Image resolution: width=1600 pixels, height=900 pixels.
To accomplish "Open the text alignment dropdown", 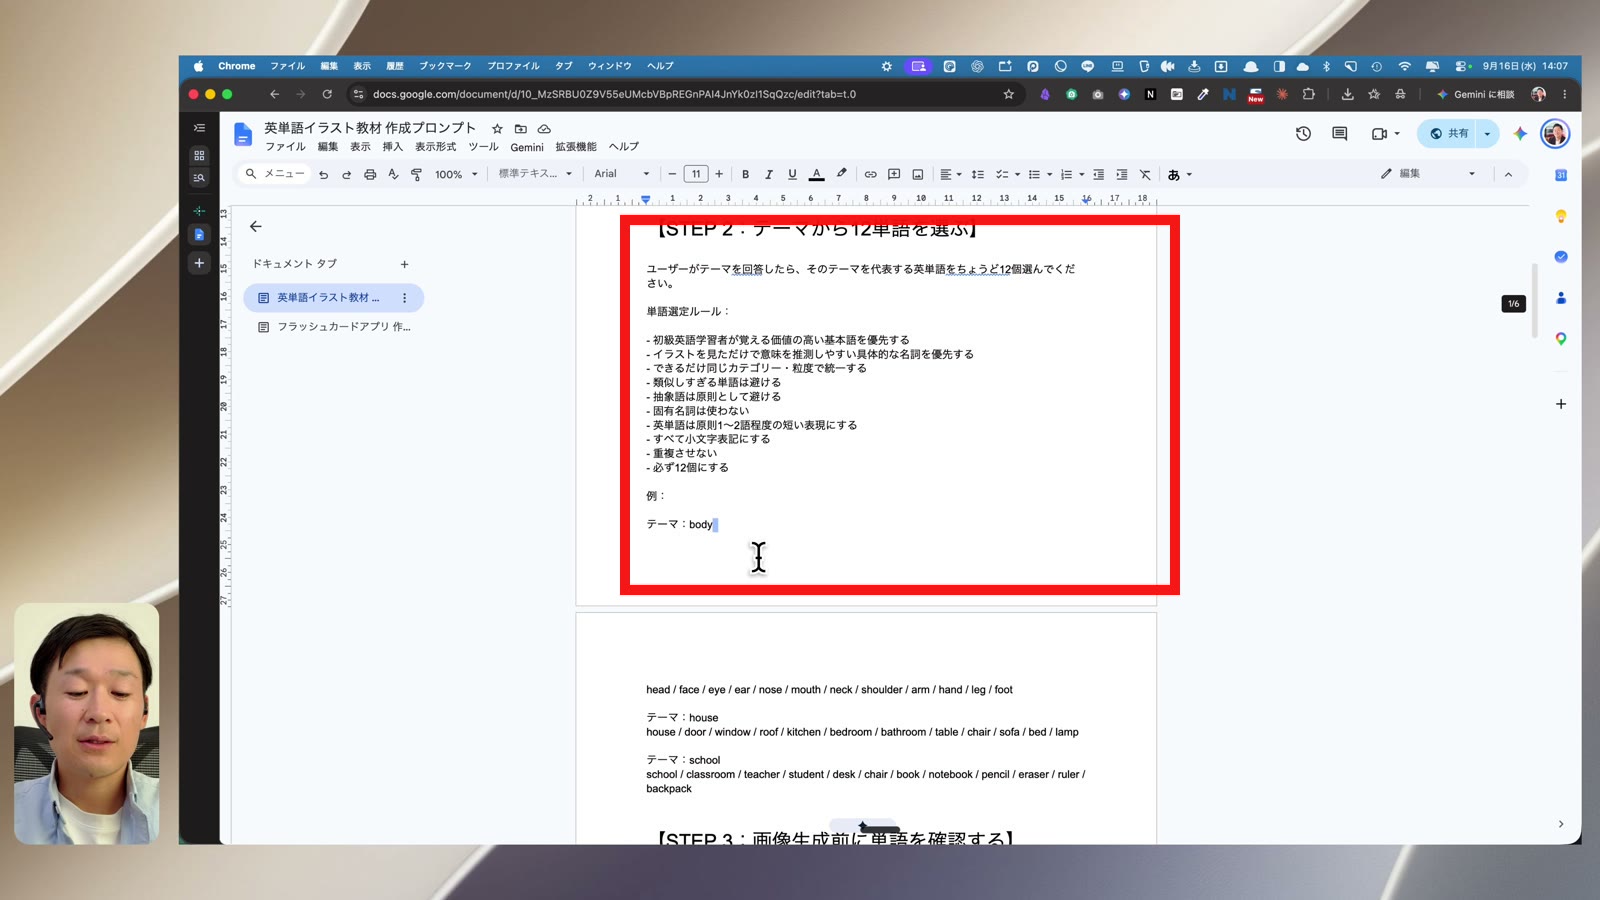I will click(x=950, y=174).
